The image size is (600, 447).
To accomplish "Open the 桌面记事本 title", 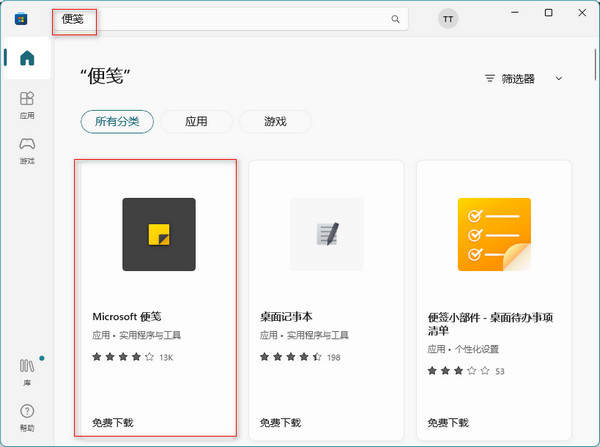I will pyautogui.click(x=286, y=316).
